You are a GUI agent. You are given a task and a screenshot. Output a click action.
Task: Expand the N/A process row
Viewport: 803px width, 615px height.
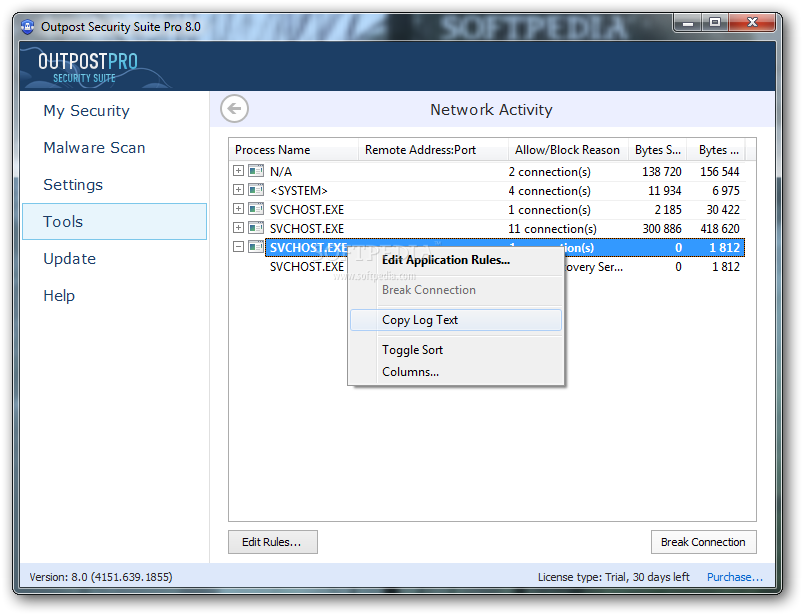click(x=238, y=171)
